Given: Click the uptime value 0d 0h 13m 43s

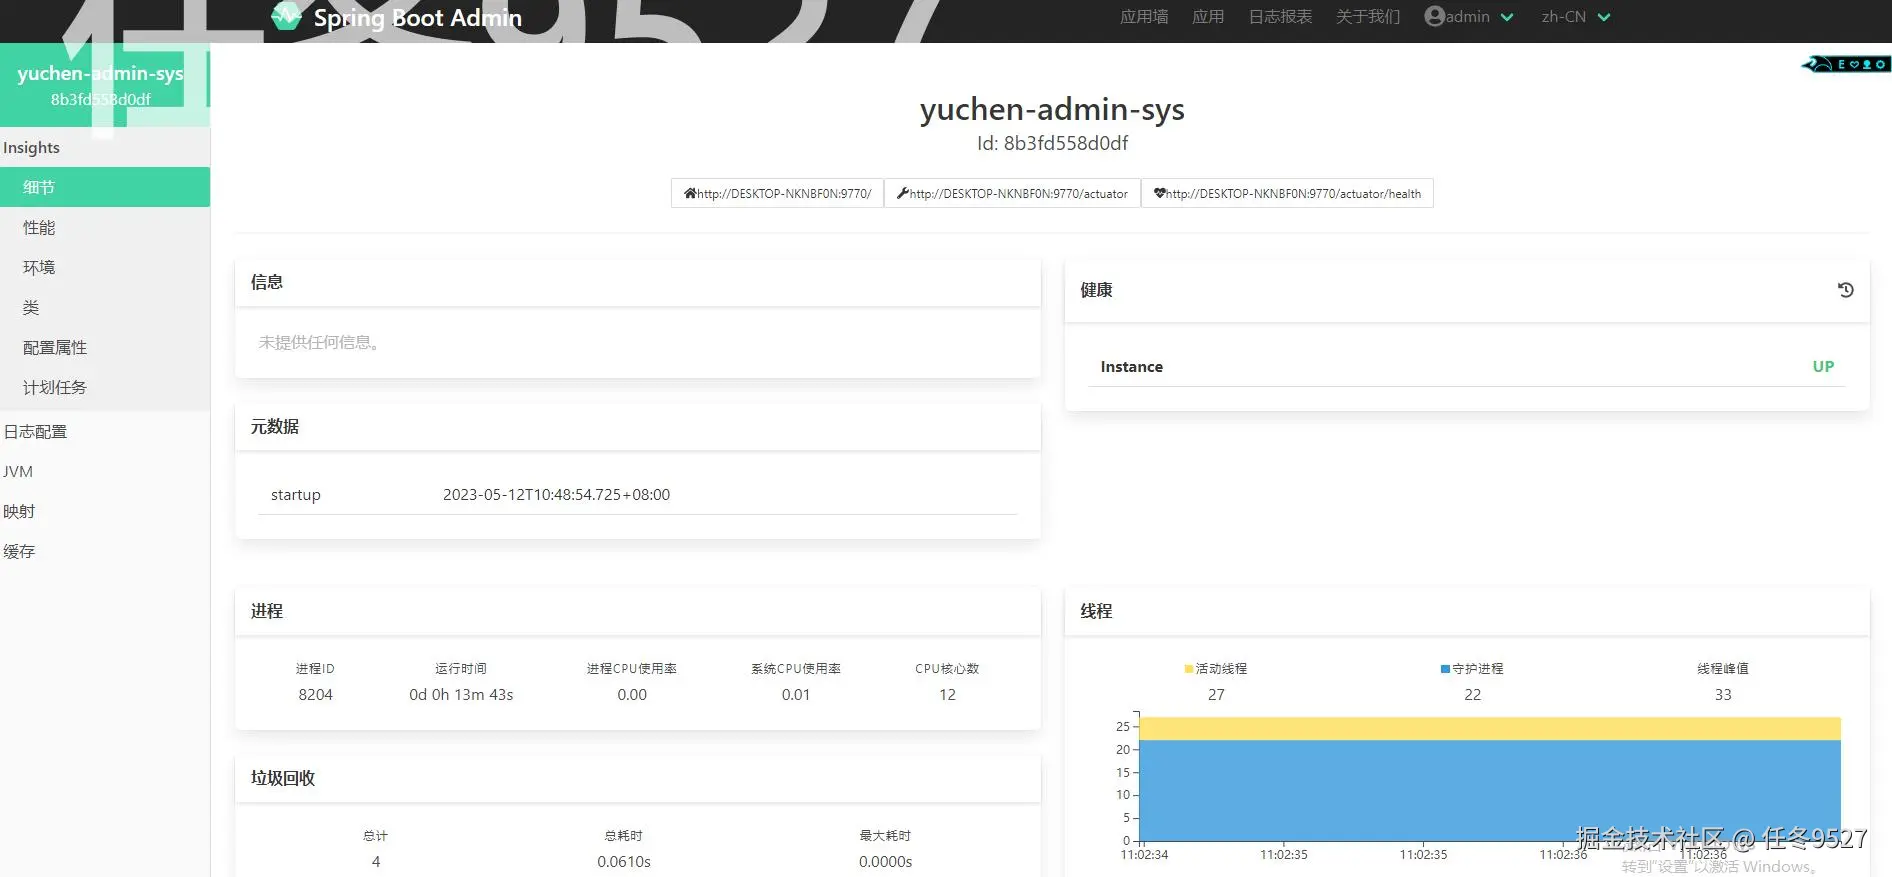Looking at the screenshot, I should click(x=461, y=694).
